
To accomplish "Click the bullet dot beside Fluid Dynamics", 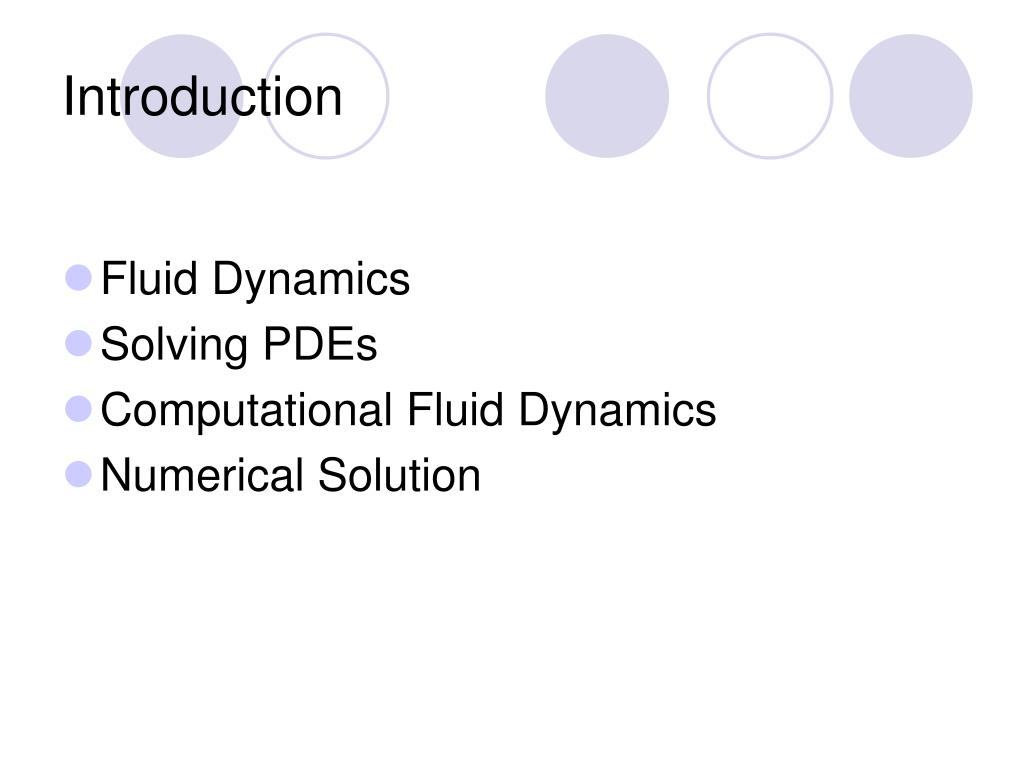I will [78, 278].
